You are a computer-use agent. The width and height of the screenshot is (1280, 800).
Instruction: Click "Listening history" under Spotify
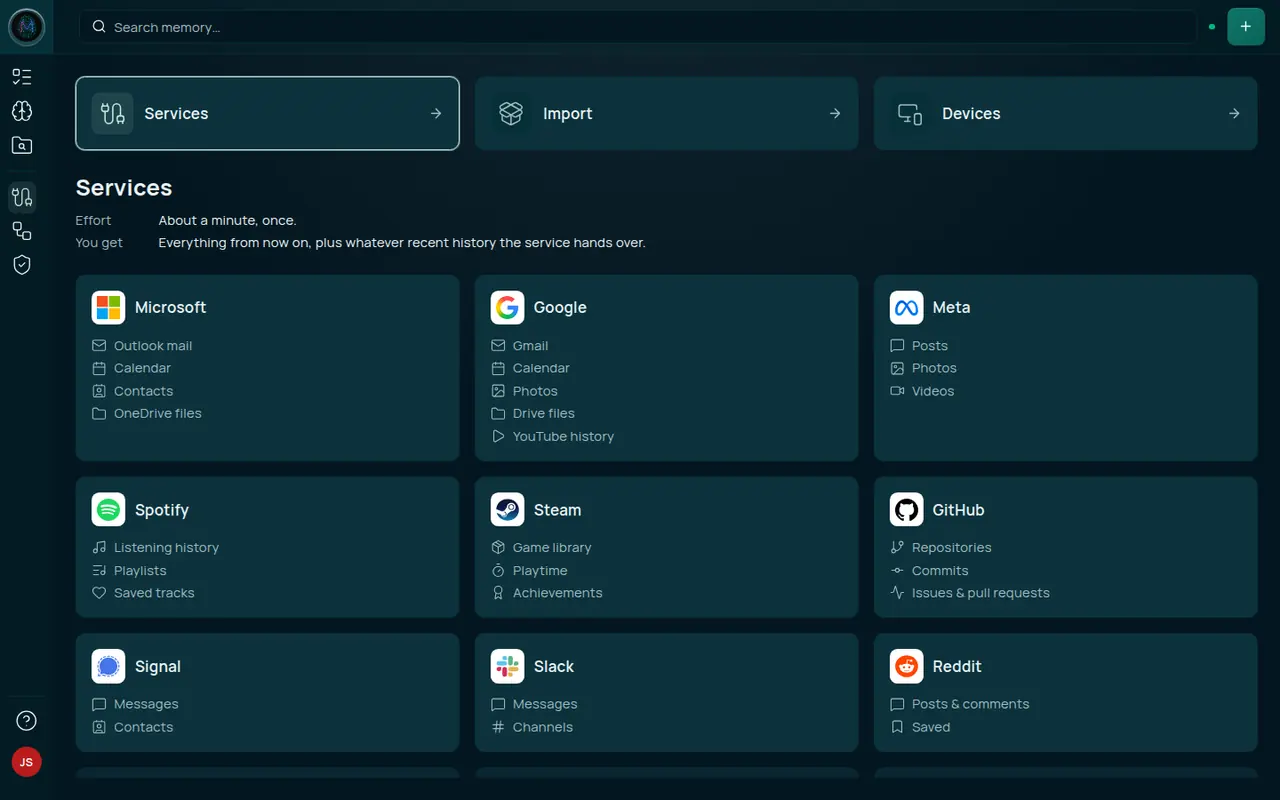166,548
